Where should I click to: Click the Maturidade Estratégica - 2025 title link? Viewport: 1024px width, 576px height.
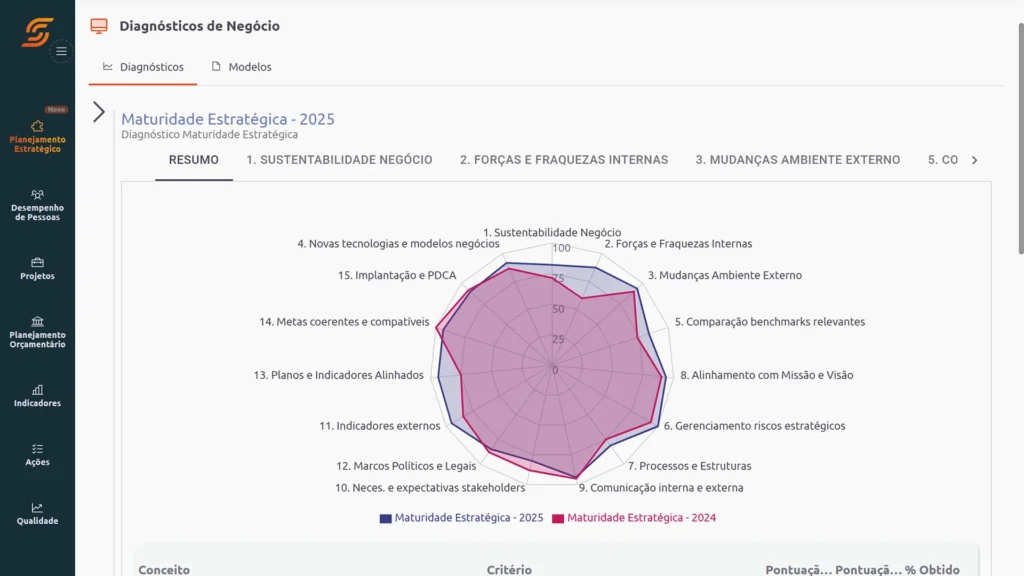pyautogui.click(x=228, y=119)
